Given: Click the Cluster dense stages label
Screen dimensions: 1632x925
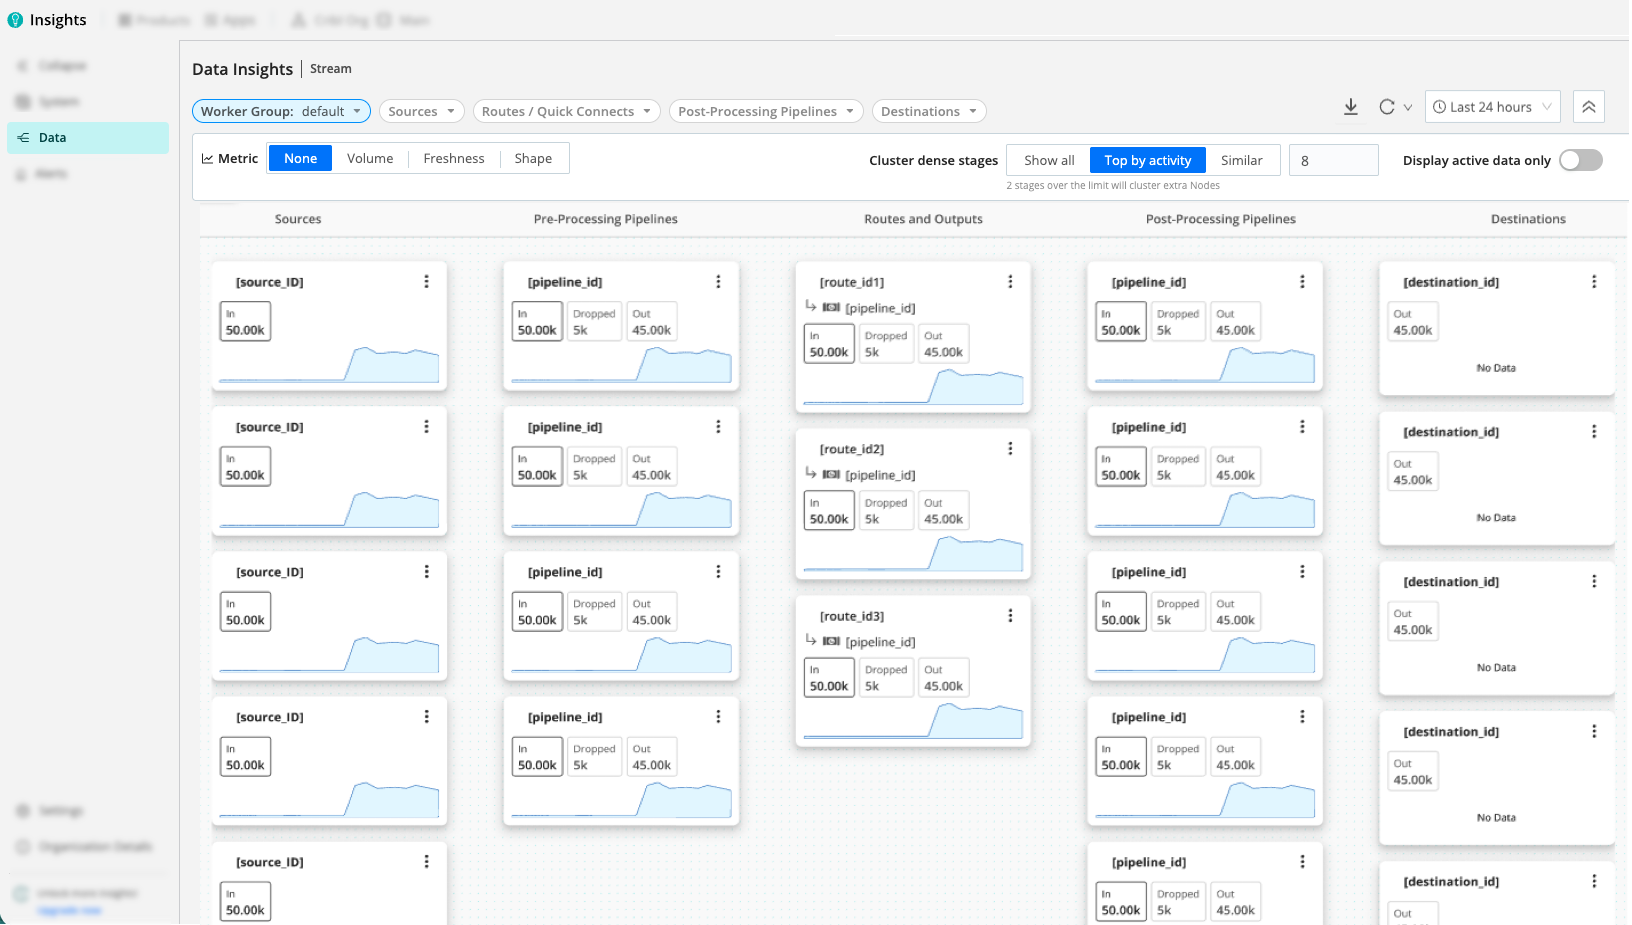Looking at the screenshot, I should (x=933, y=160).
